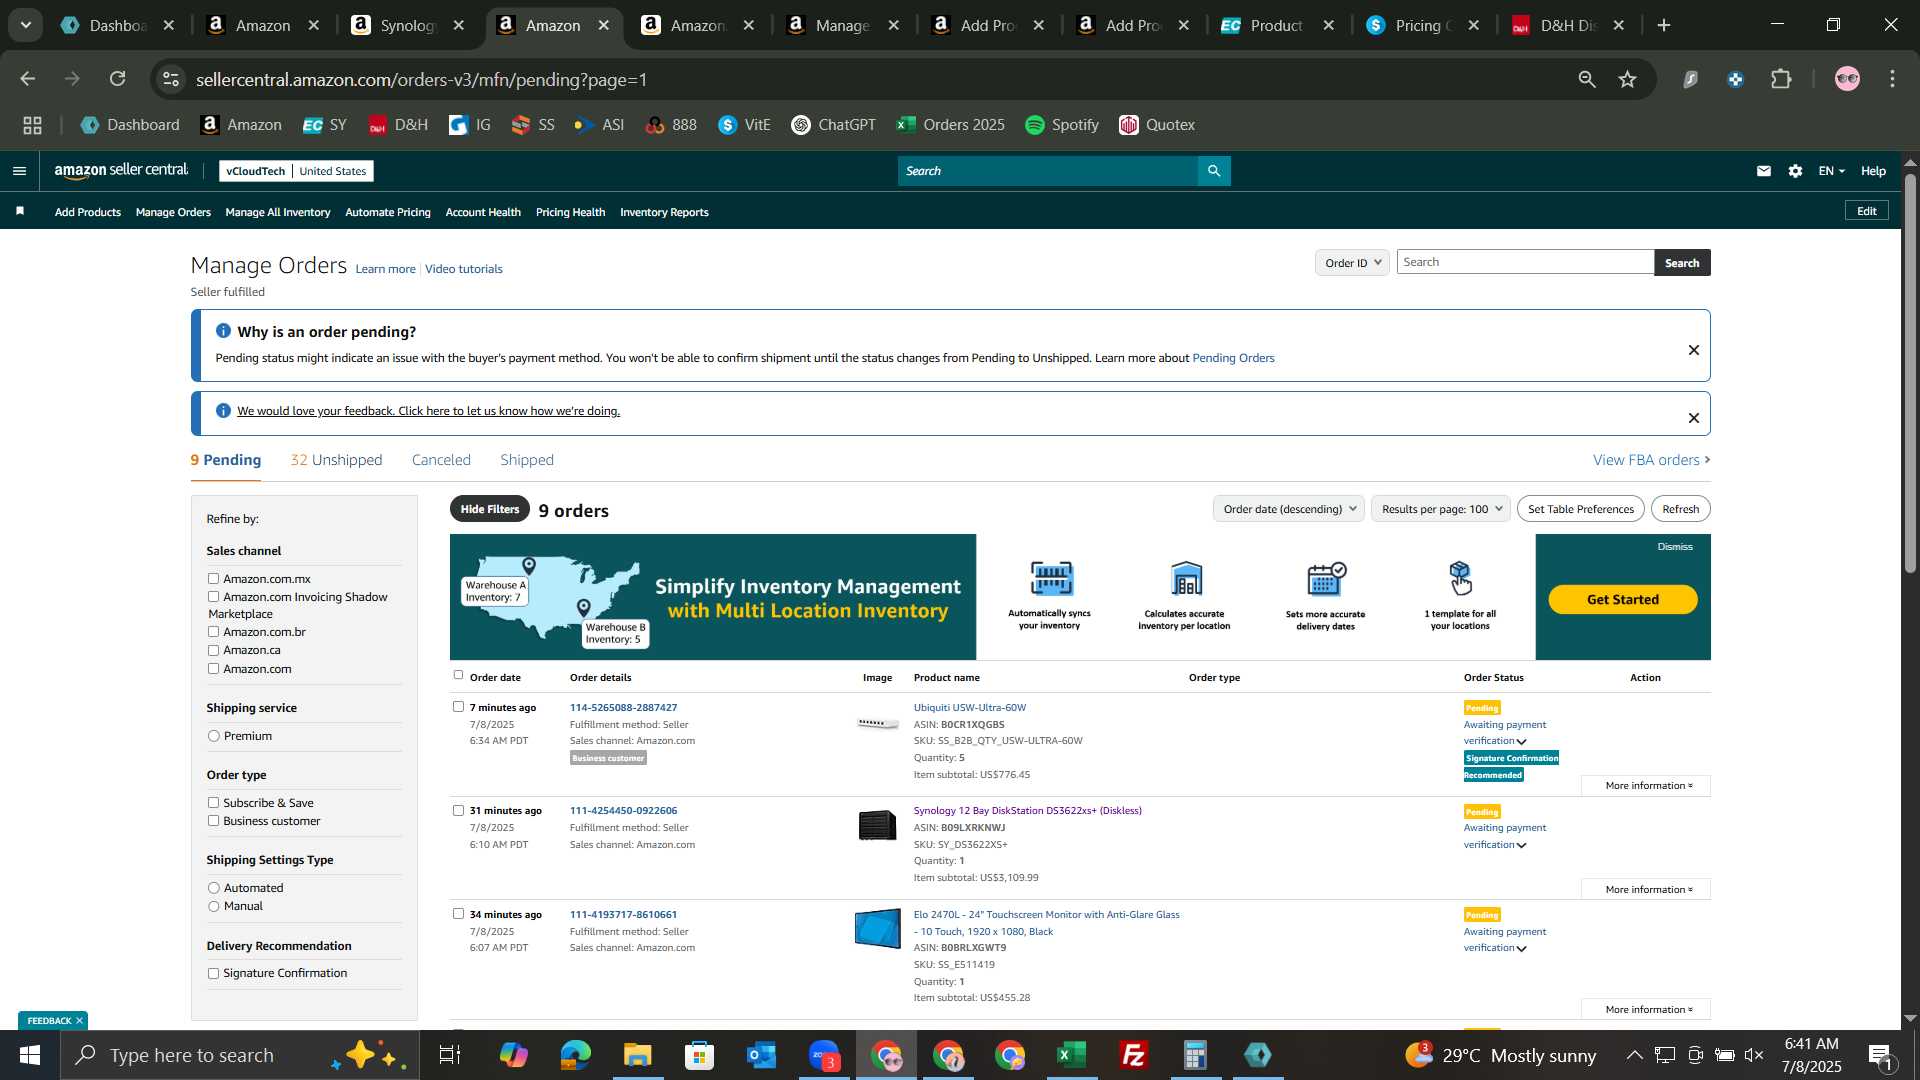Check the Amazon.com sales channel filter
The height and width of the screenshot is (1080, 1920).
213,669
